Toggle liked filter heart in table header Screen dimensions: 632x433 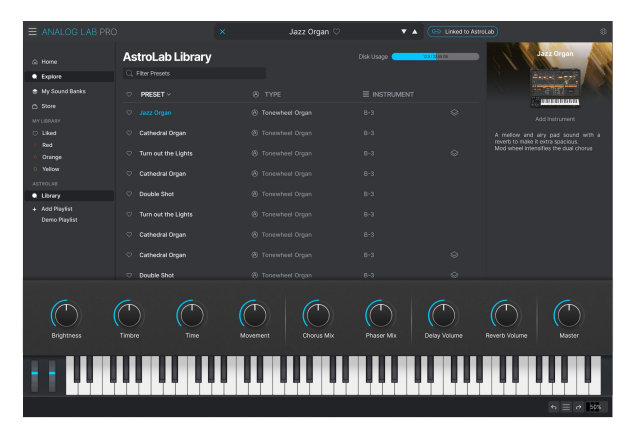click(x=129, y=94)
